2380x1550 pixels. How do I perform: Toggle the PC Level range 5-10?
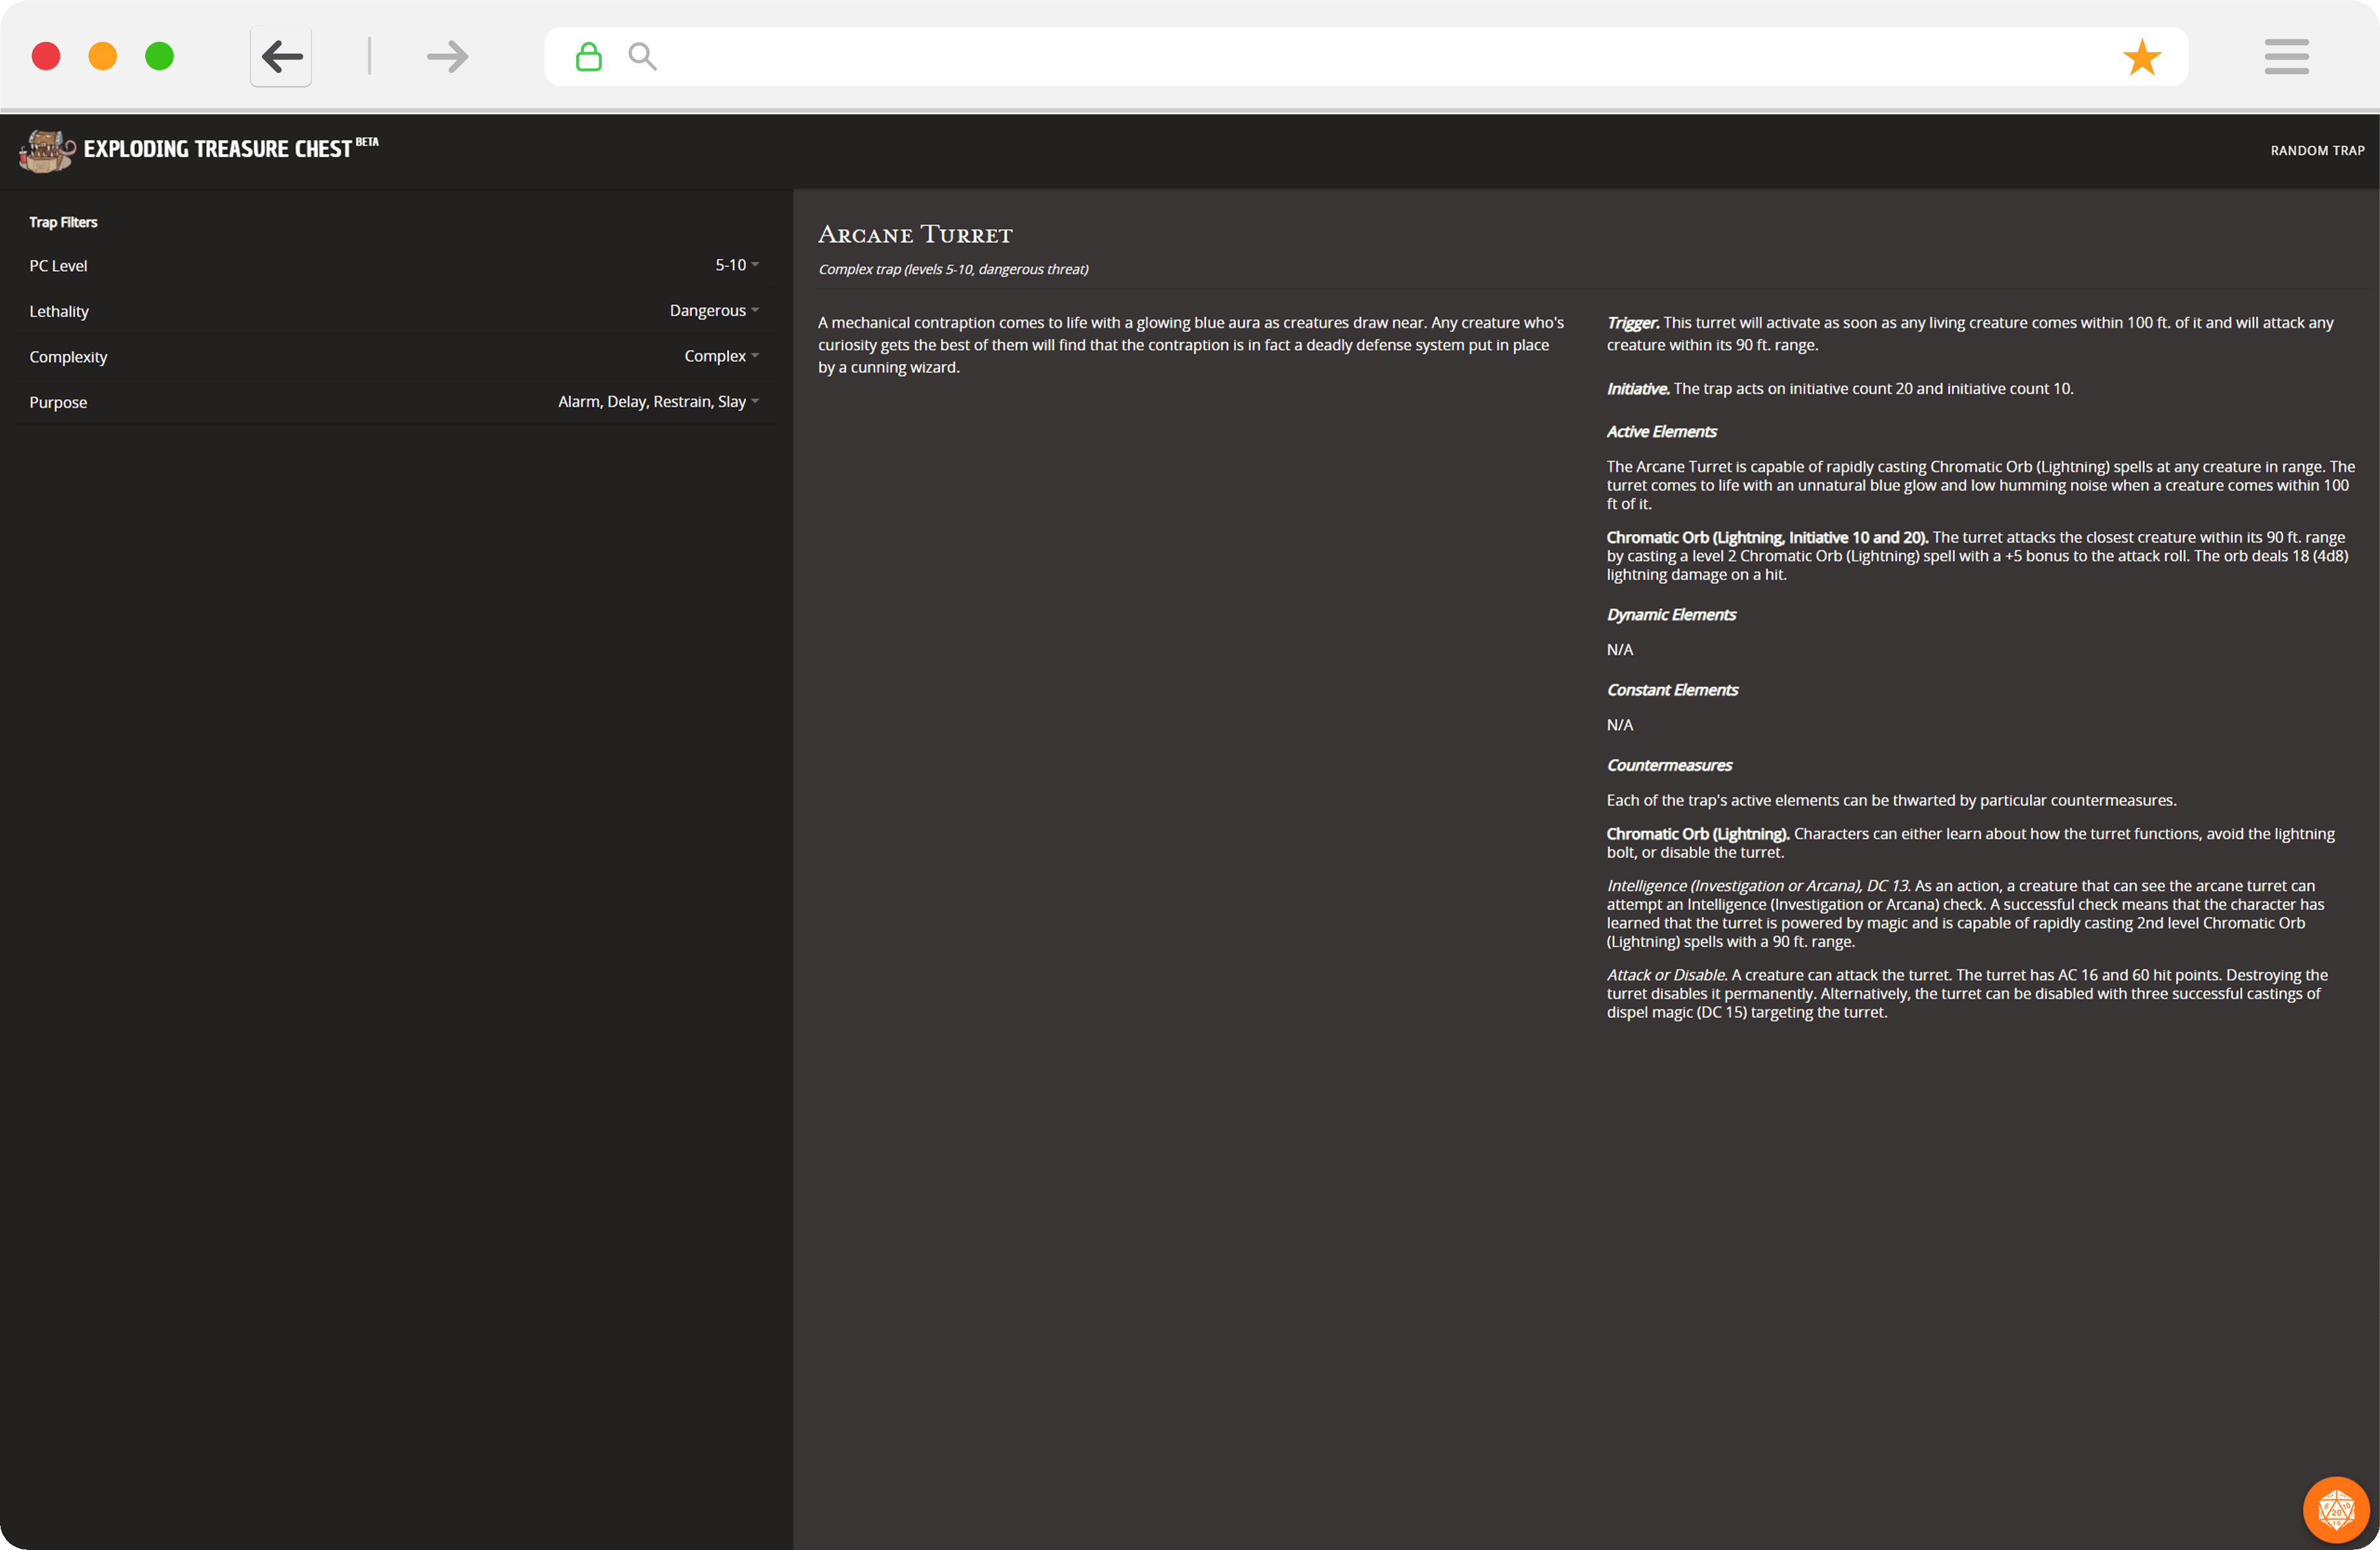[x=732, y=265]
